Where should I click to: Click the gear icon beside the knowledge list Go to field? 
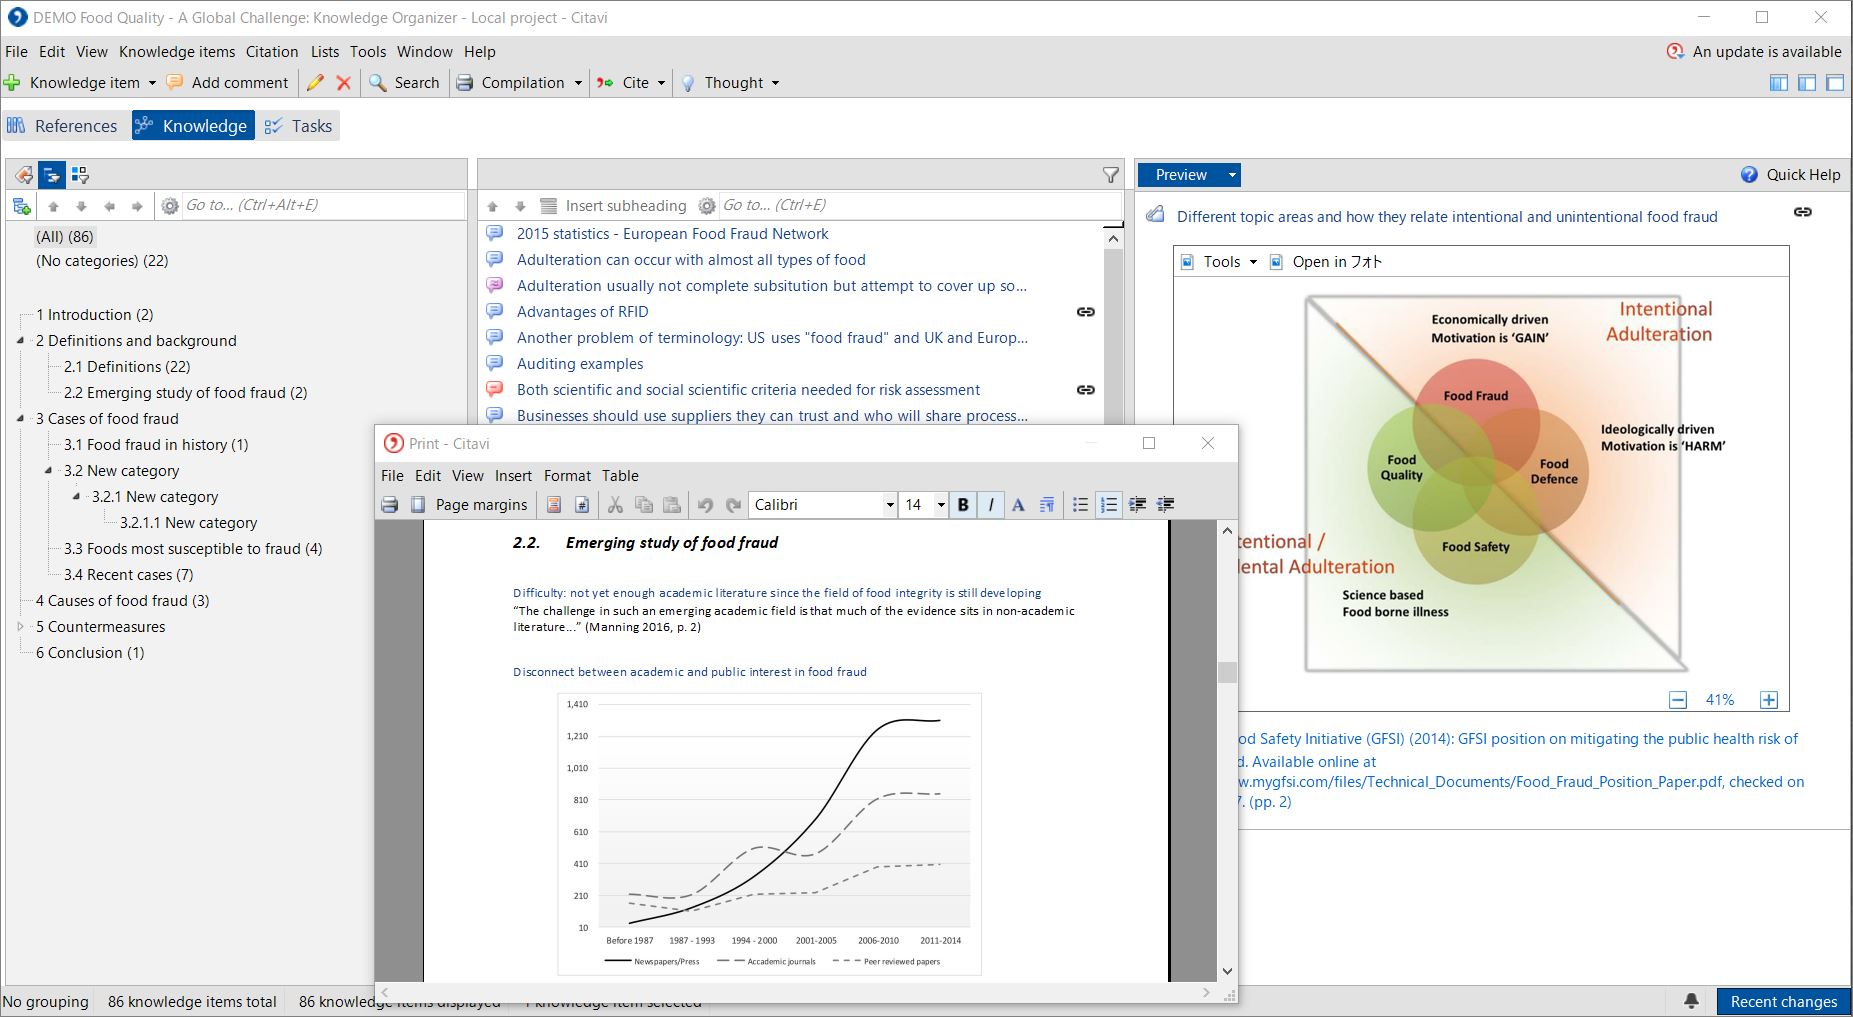point(707,206)
